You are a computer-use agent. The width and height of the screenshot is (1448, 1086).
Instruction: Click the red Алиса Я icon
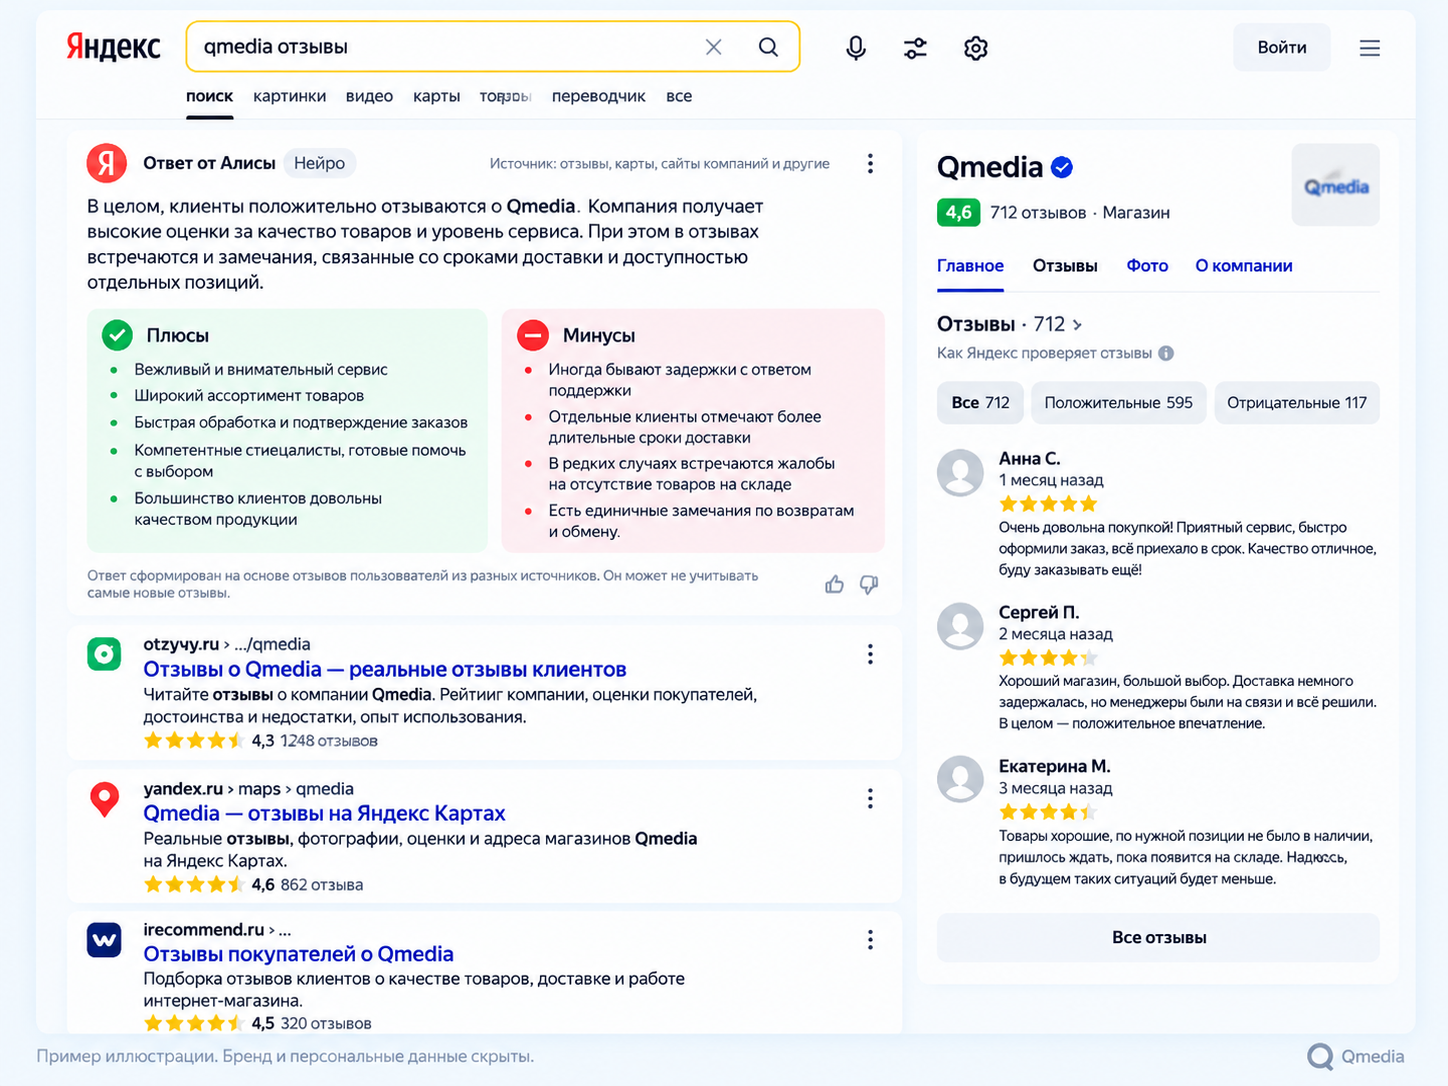[107, 163]
